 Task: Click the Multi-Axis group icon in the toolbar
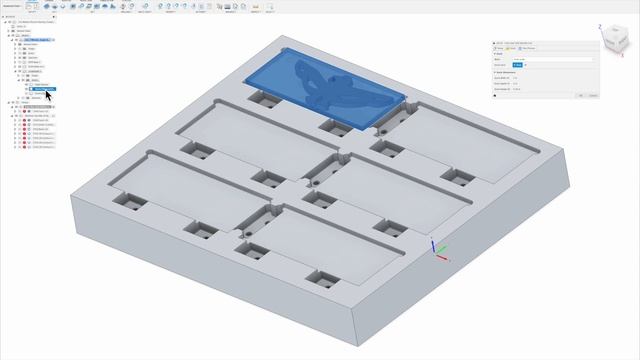[x=145, y=6]
